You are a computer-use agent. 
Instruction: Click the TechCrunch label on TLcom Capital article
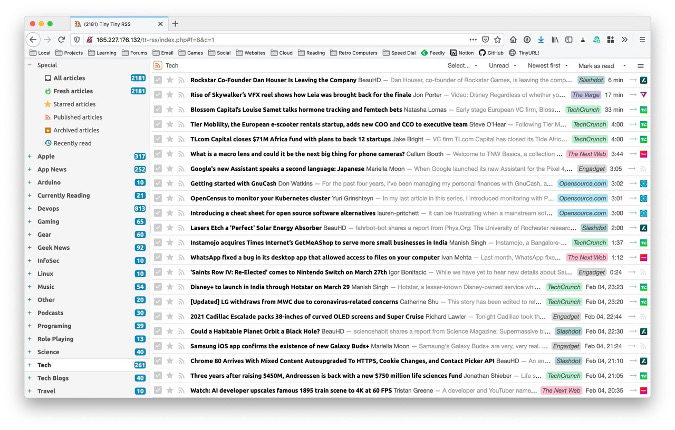tap(587, 139)
